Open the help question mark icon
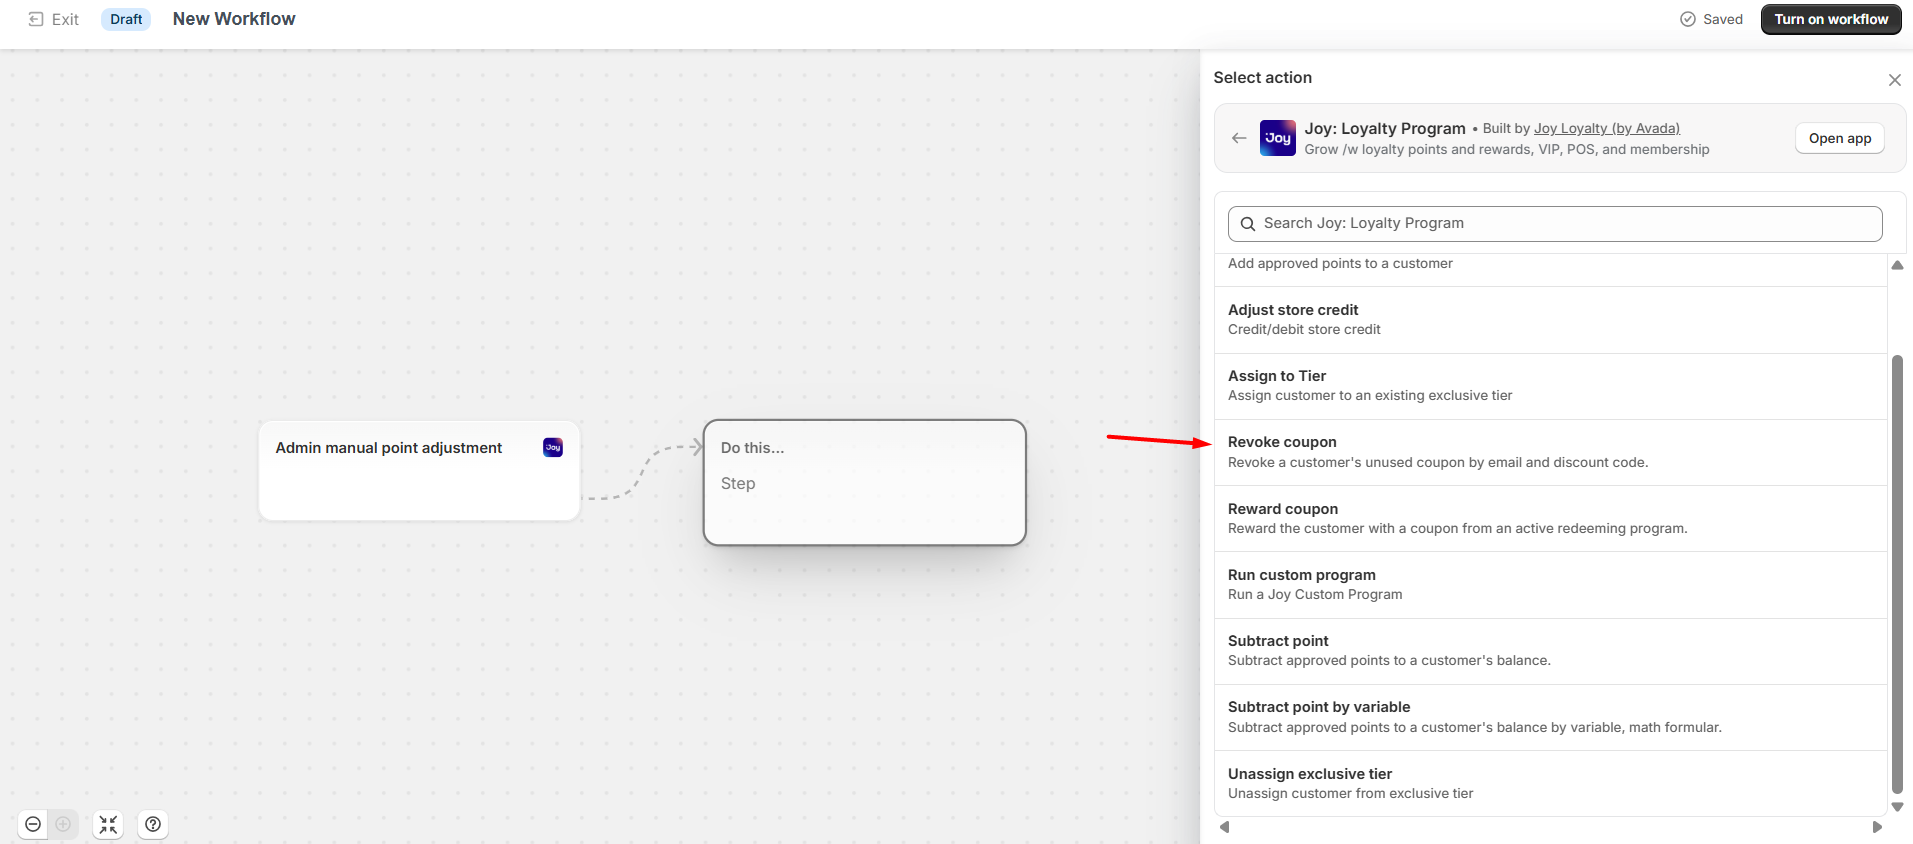This screenshot has width=1913, height=844. [x=153, y=824]
